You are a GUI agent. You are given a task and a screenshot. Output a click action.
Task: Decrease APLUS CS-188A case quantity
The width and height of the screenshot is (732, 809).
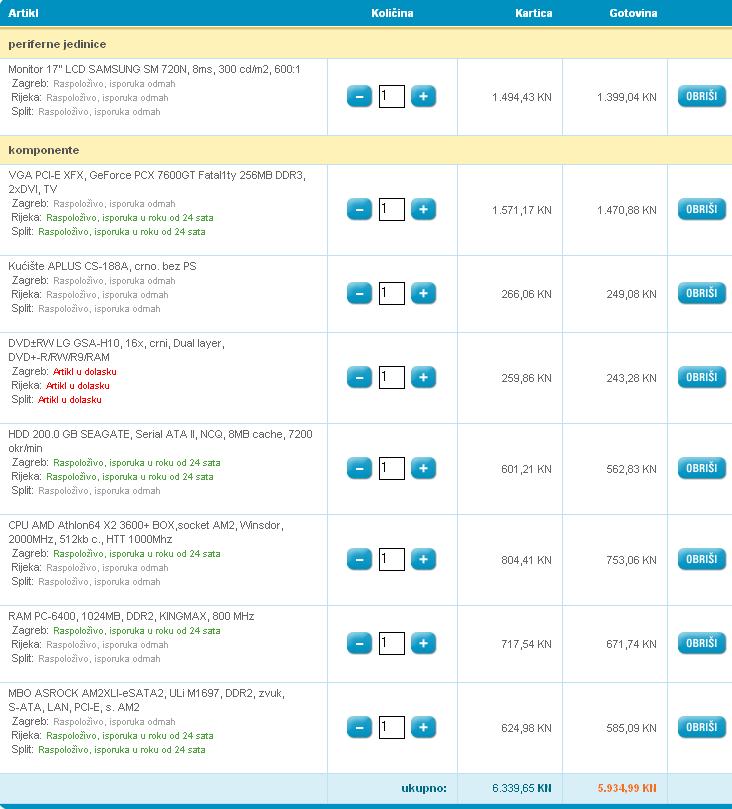point(360,294)
